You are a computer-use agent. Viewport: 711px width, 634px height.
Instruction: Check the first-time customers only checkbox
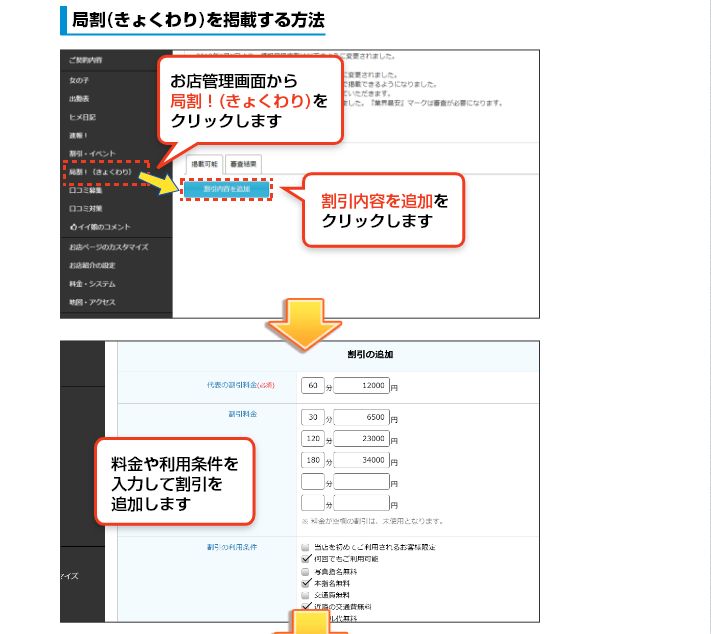pos(306,547)
